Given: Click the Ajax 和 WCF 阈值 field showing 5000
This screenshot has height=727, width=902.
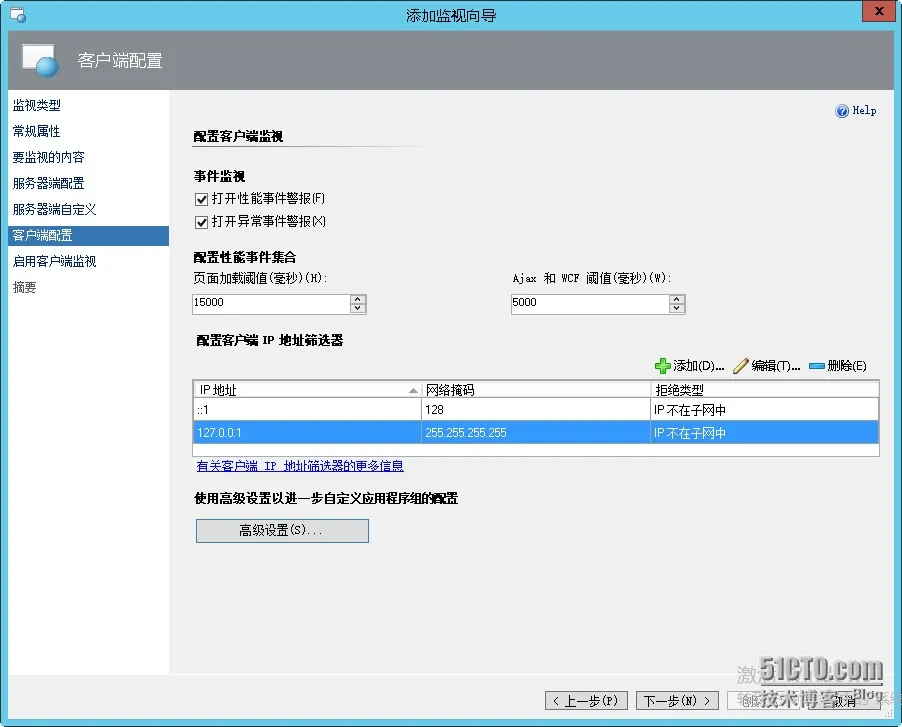Looking at the screenshot, I should click(x=591, y=303).
